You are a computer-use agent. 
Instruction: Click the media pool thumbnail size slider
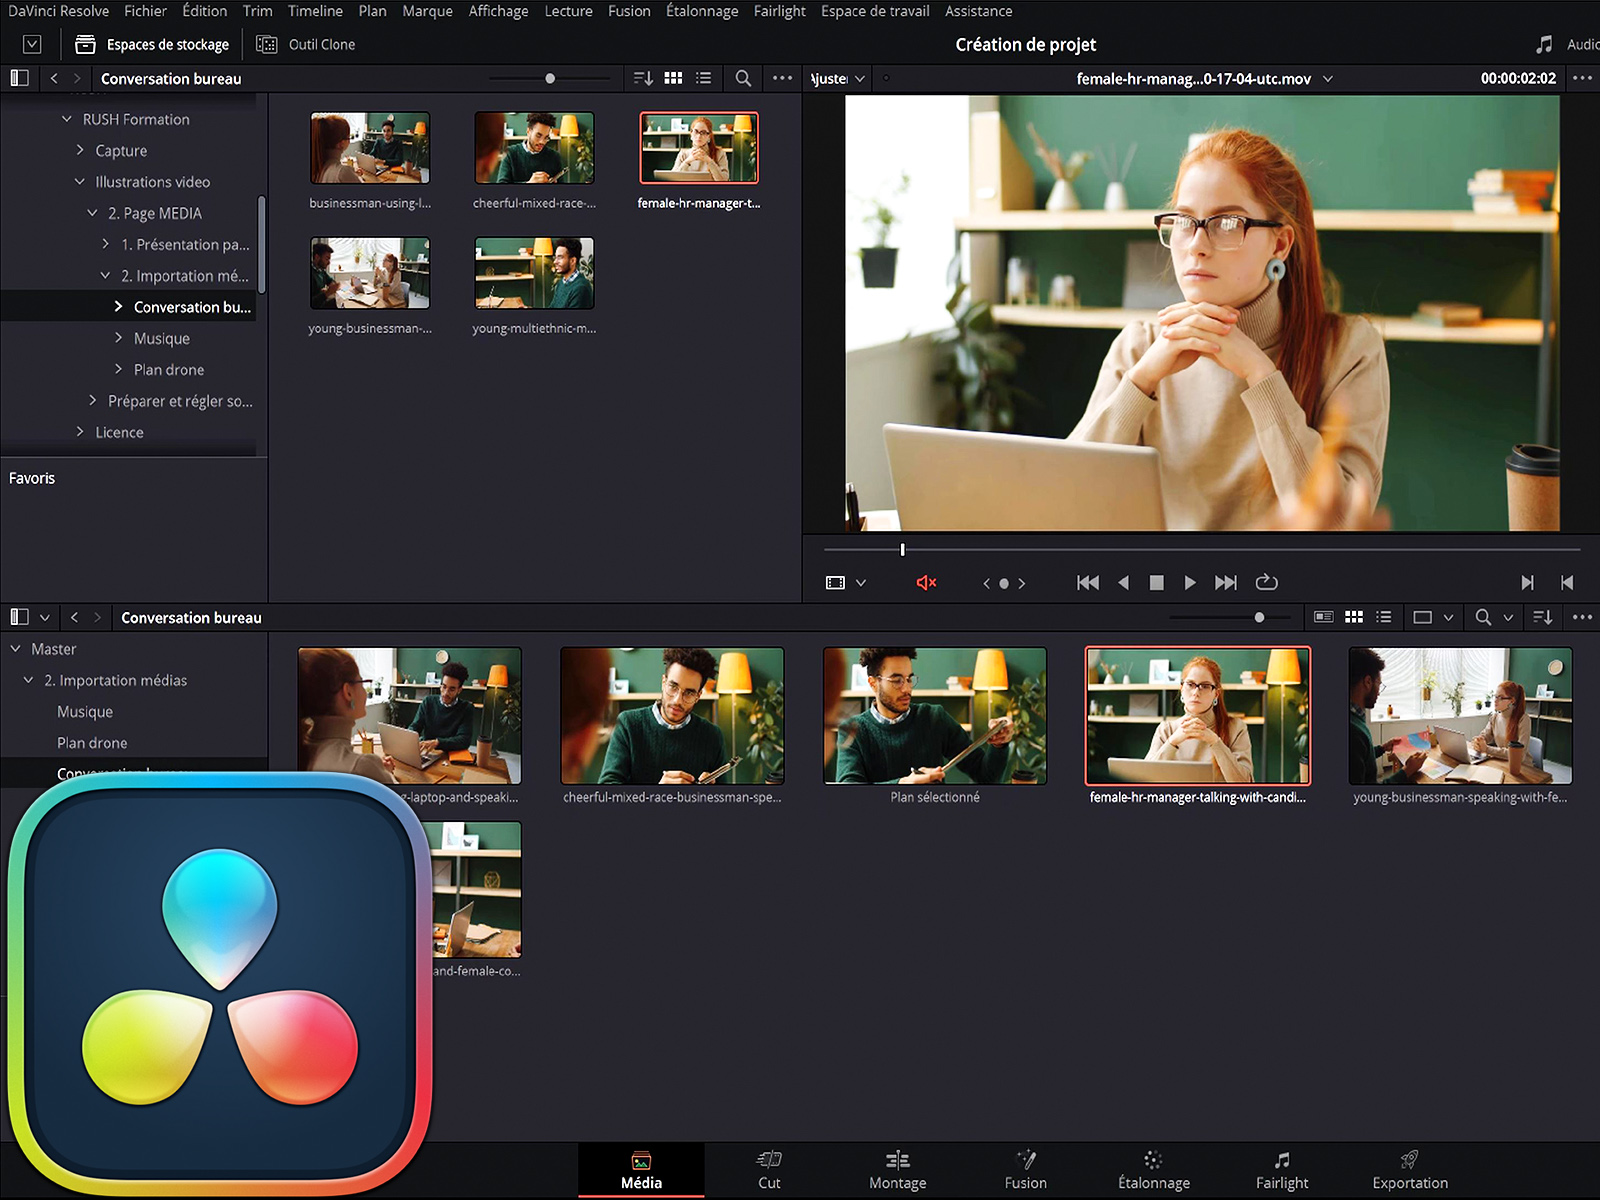click(1259, 618)
